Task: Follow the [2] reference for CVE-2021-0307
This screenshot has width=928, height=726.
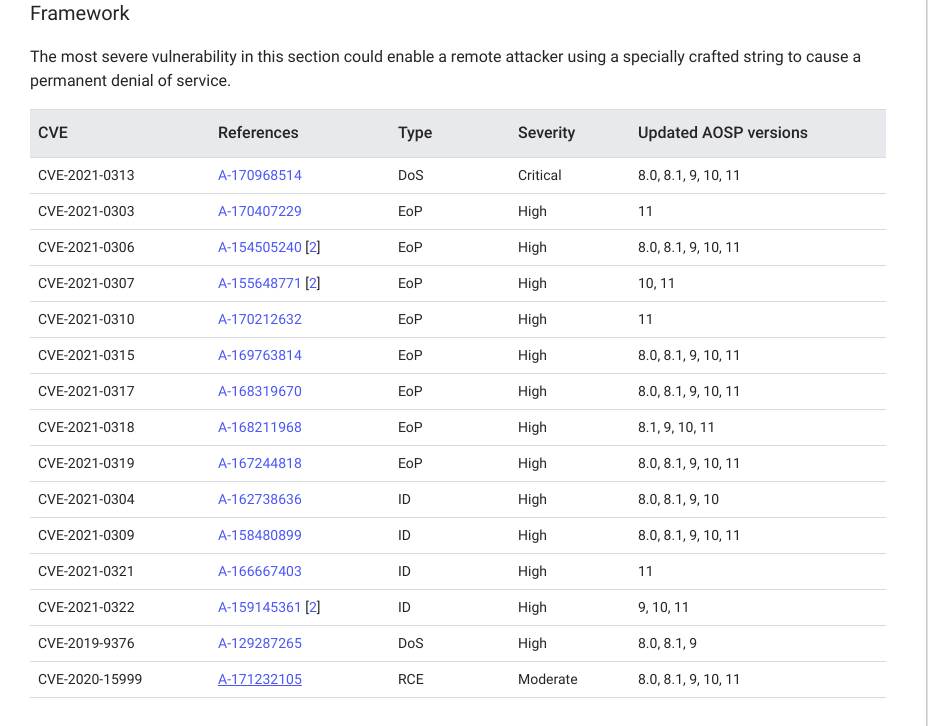Action: (x=313, y=283)
